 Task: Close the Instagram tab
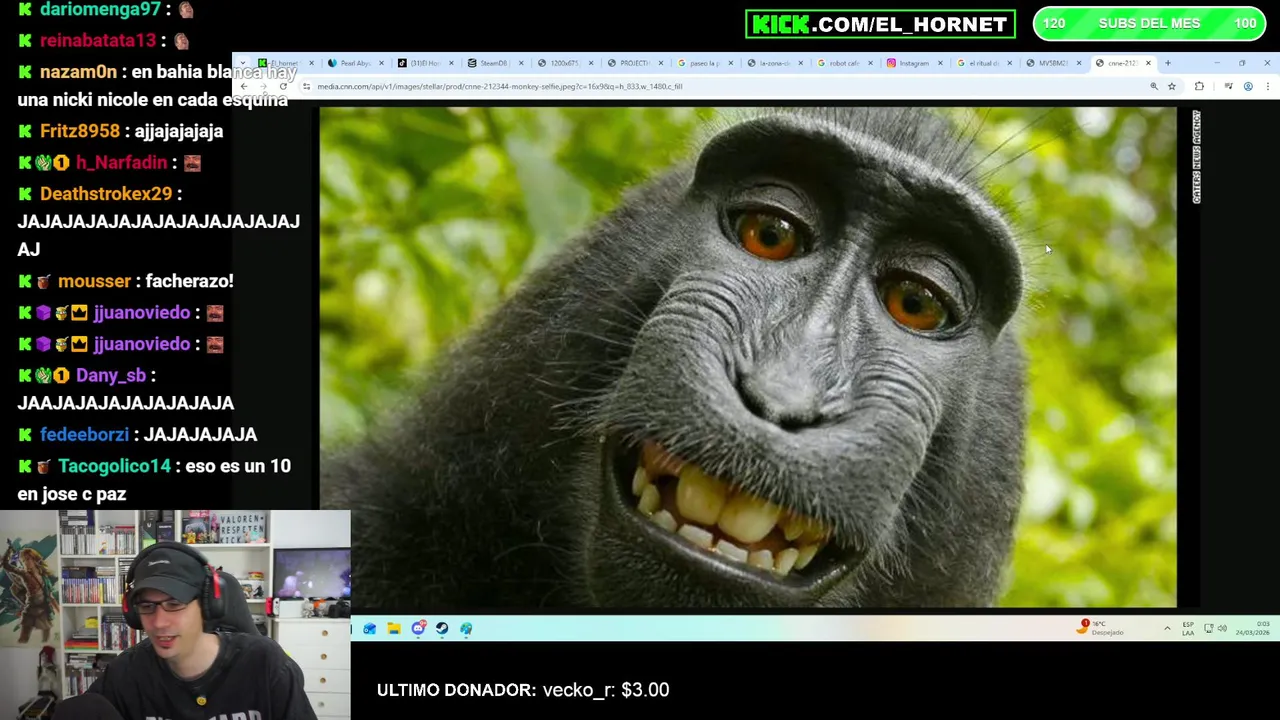[x=940, y=63]
